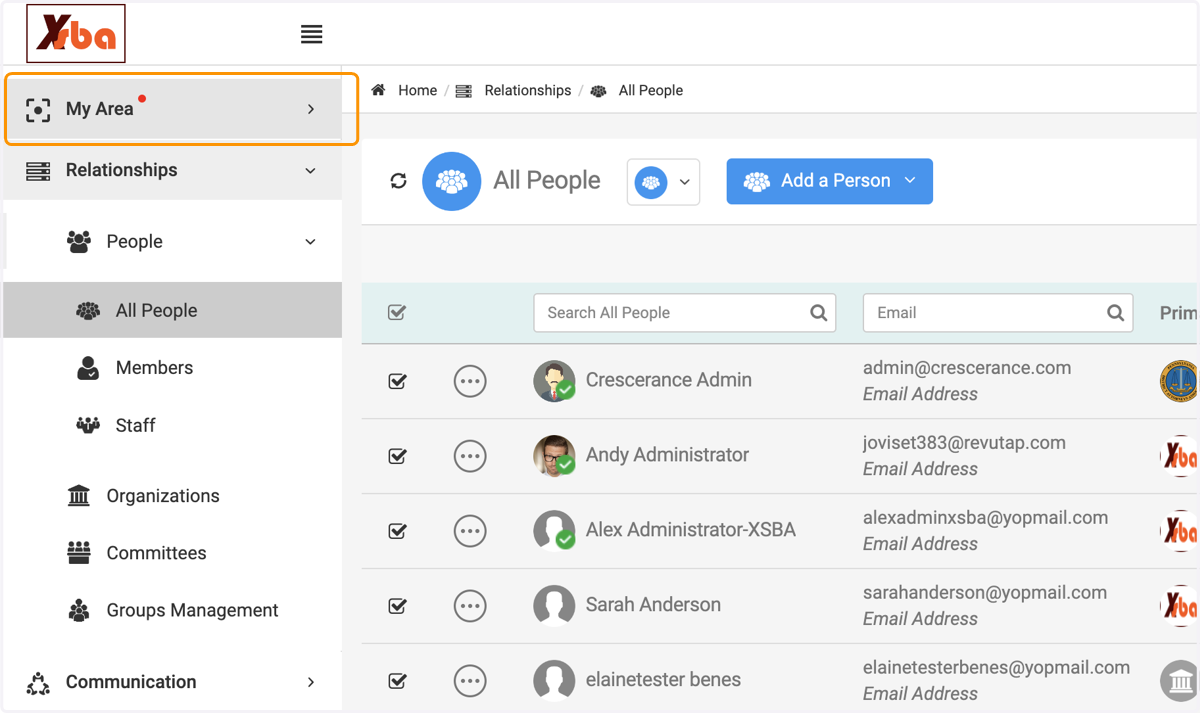Uncheck the checkbox for Crescerance Admin

click(397, 381)
